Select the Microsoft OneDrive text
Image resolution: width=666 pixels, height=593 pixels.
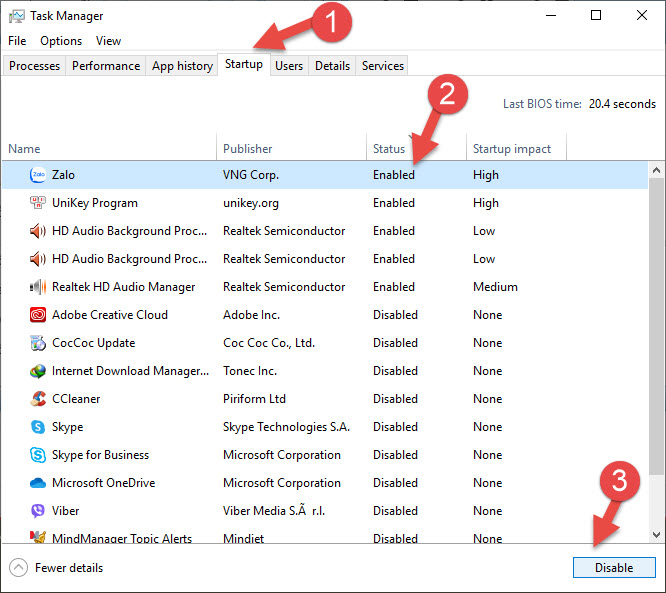[103, 483]
